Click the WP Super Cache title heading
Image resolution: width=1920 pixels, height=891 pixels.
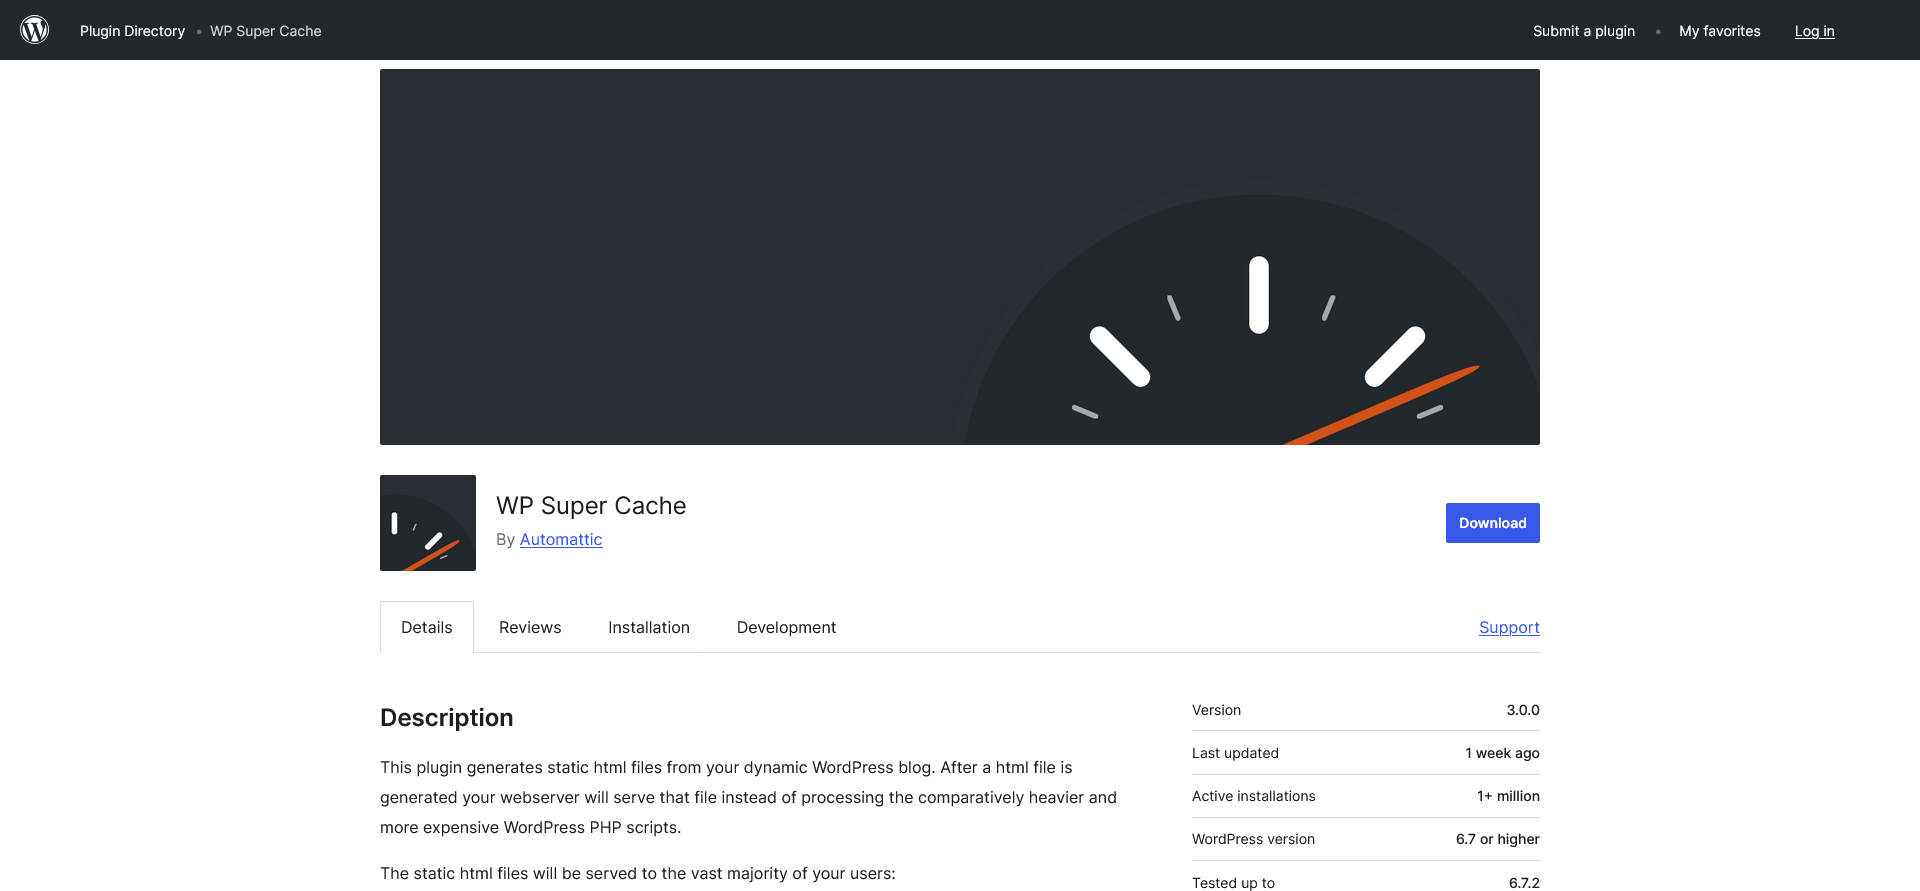(x=591, y=506)
